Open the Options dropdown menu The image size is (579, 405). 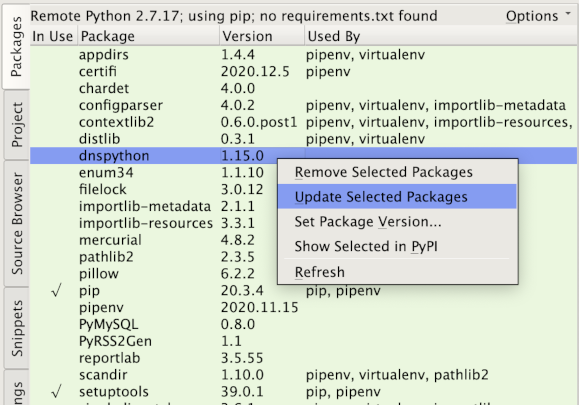538,16
